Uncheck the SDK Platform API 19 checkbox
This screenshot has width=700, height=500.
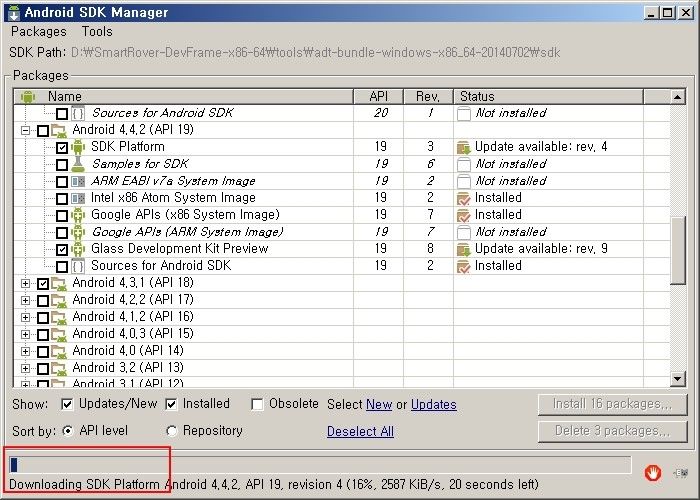(x=62, y=148)
